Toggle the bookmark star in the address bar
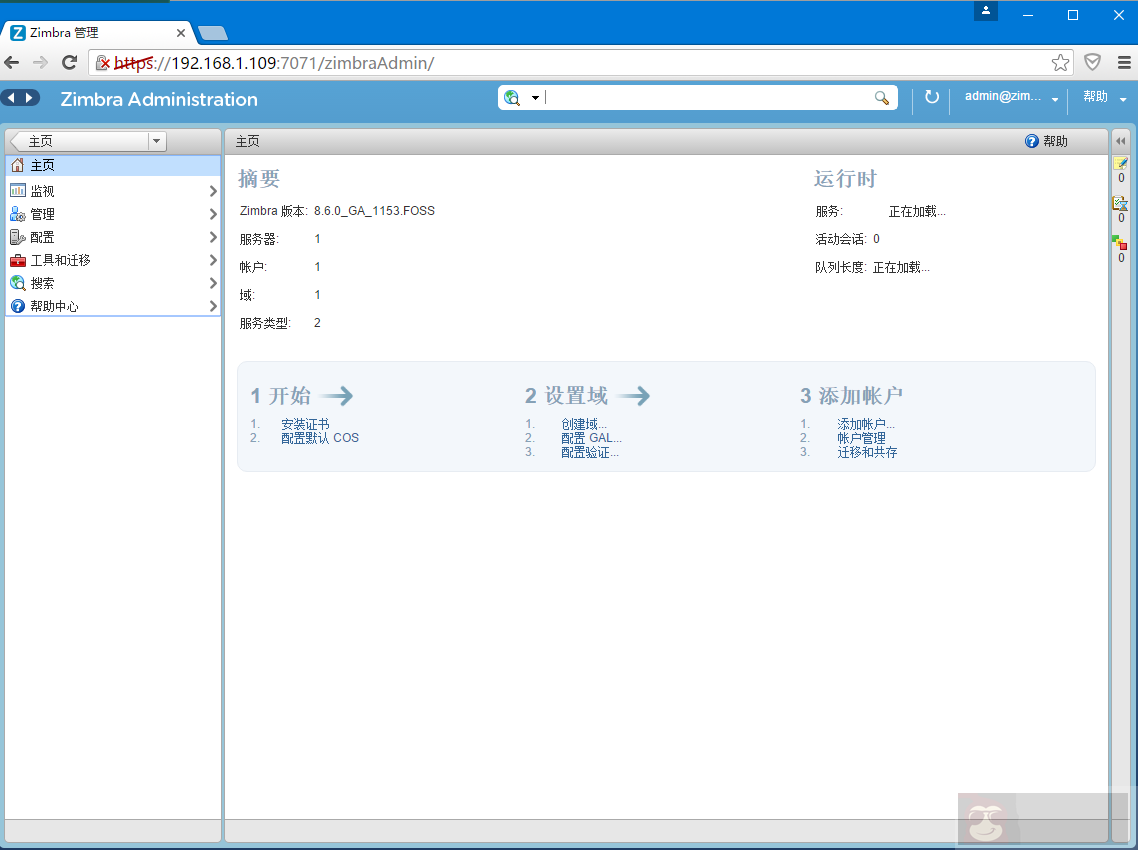Screen dimensions: 1138x850 pyautogui.click(x=1060, y=61)
